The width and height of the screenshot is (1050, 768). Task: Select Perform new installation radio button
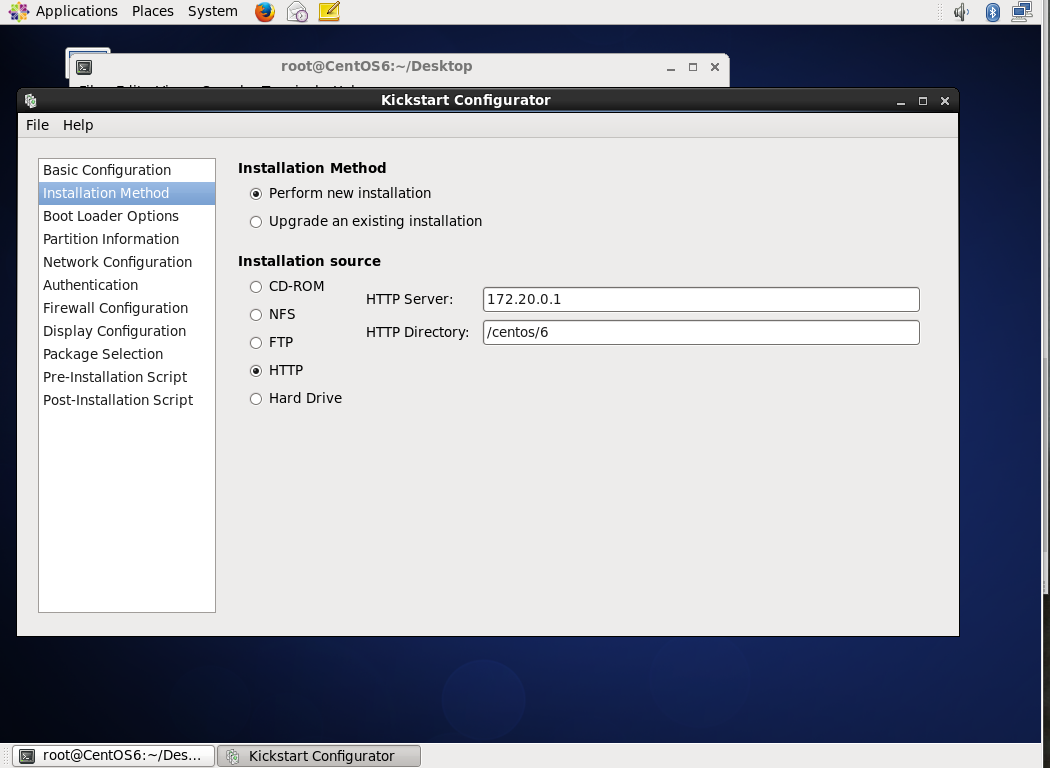coord(256,194)
